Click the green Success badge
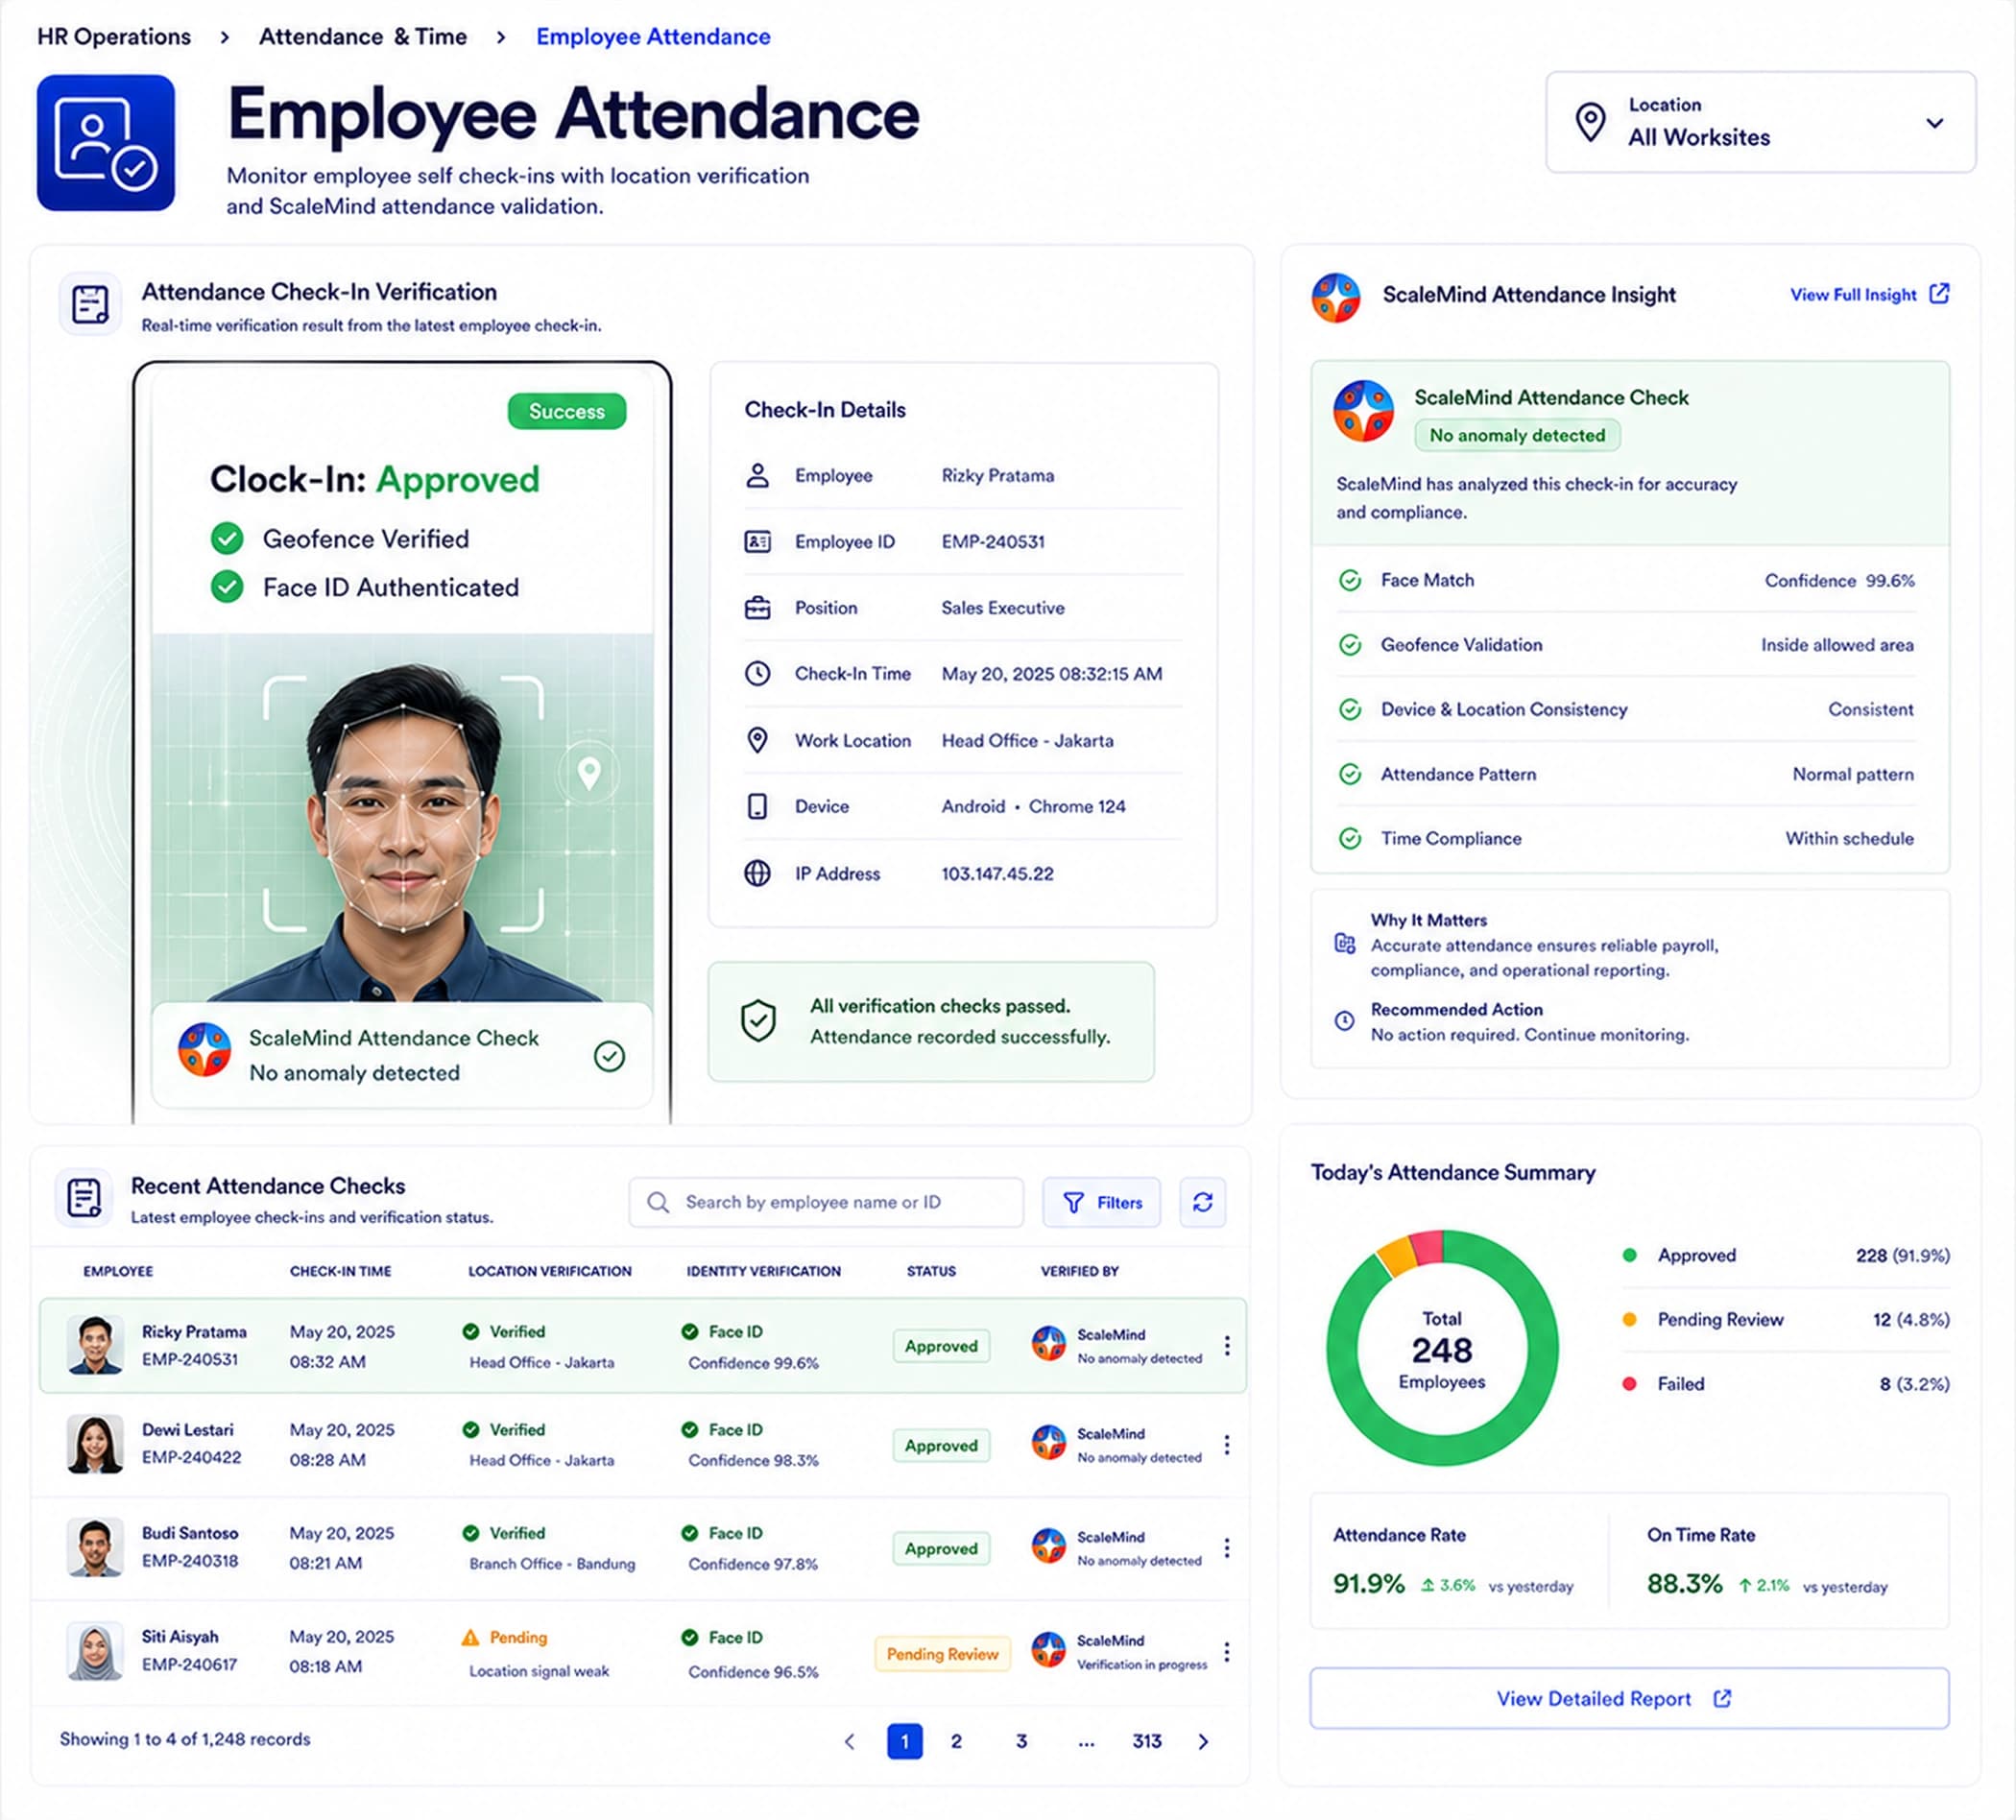2016x1820 pixels. click(567, 411)
